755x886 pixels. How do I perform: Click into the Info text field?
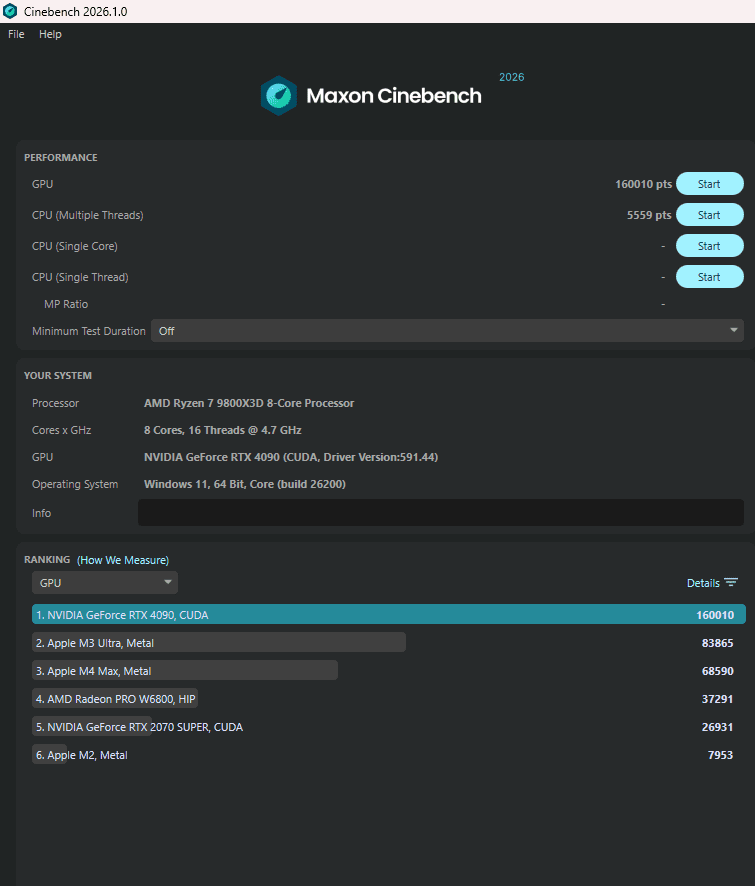coord(441,513)
